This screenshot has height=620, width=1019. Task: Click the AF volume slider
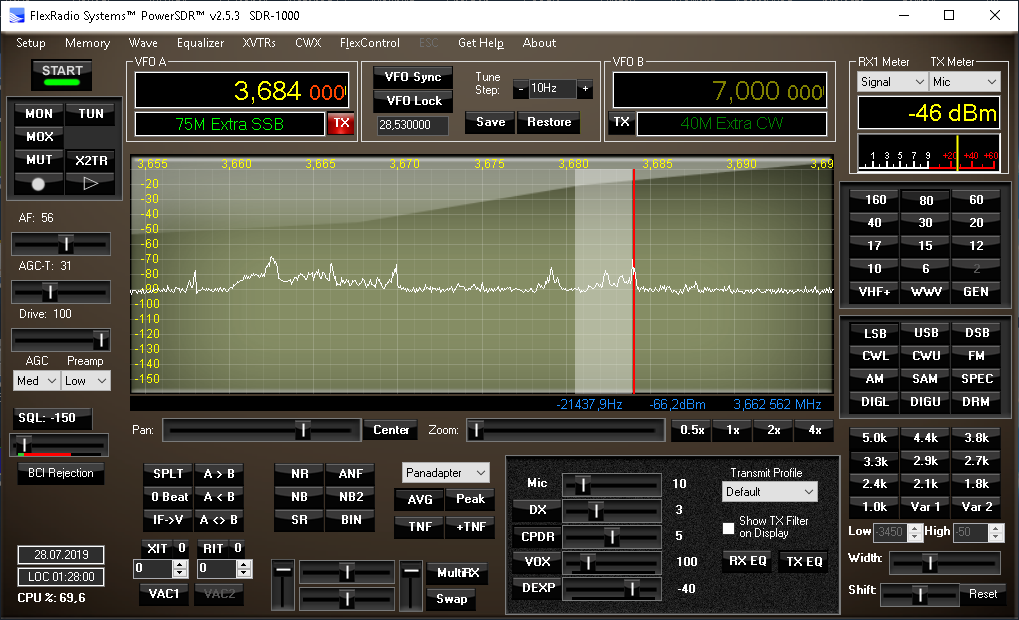(60, 244)
